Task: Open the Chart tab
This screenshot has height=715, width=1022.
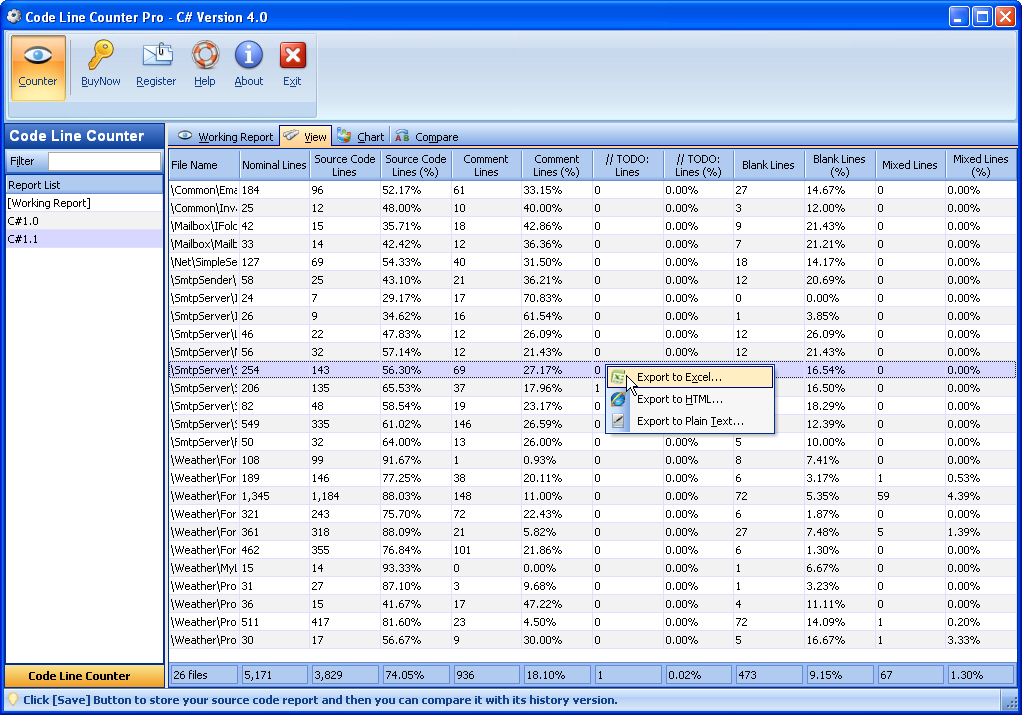Action: coord(360,136)
